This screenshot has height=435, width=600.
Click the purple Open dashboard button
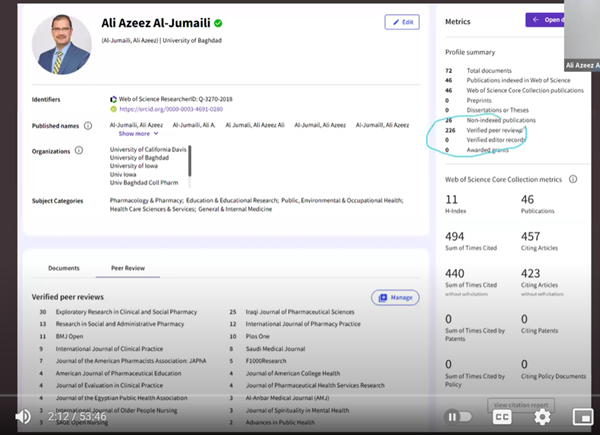click(545, 20)
